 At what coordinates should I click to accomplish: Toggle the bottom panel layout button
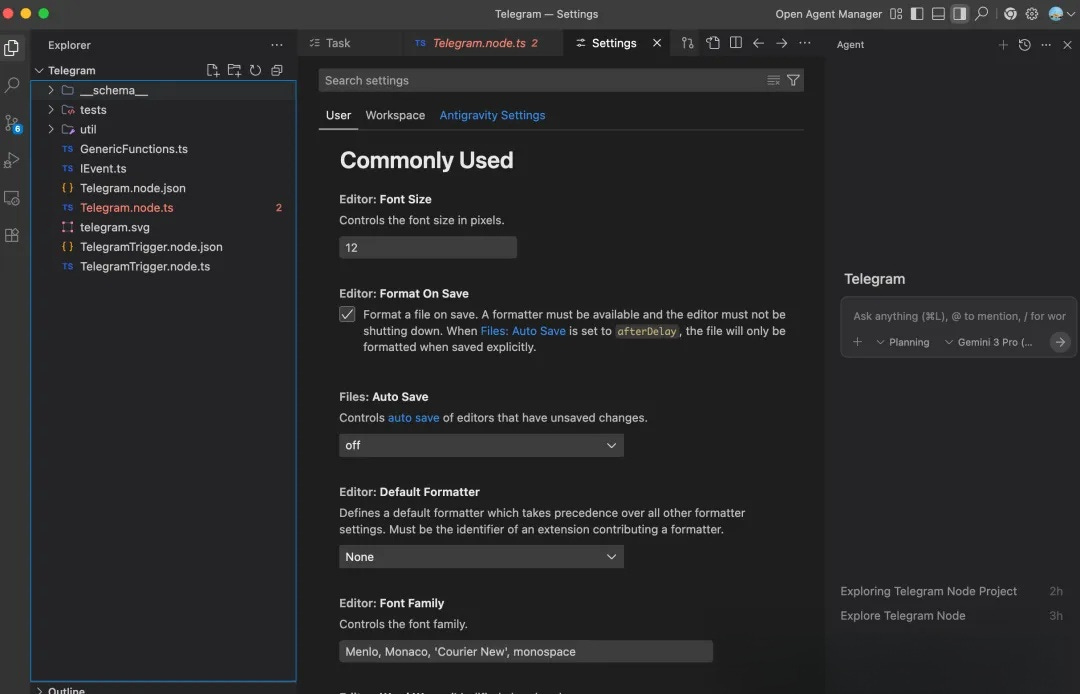click(938, 14)
